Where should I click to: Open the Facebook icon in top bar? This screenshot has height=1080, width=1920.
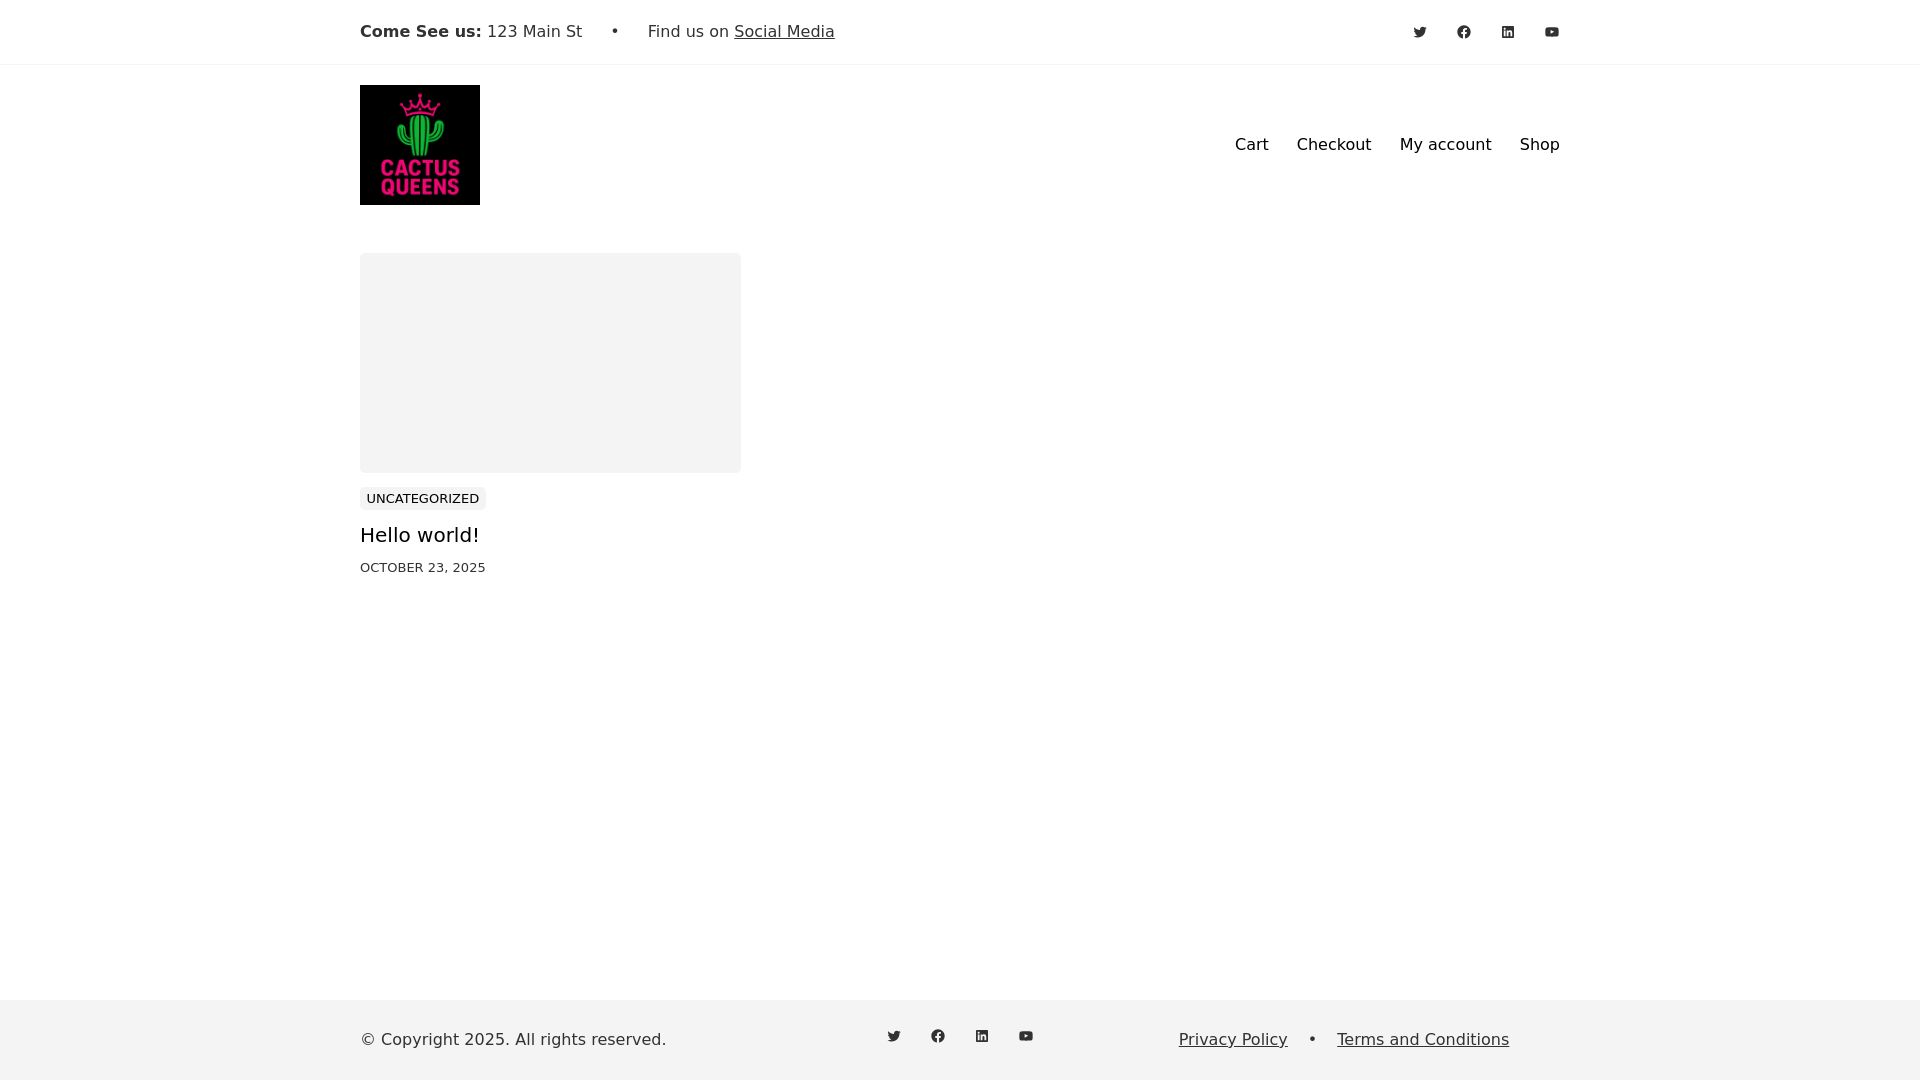1464,32
